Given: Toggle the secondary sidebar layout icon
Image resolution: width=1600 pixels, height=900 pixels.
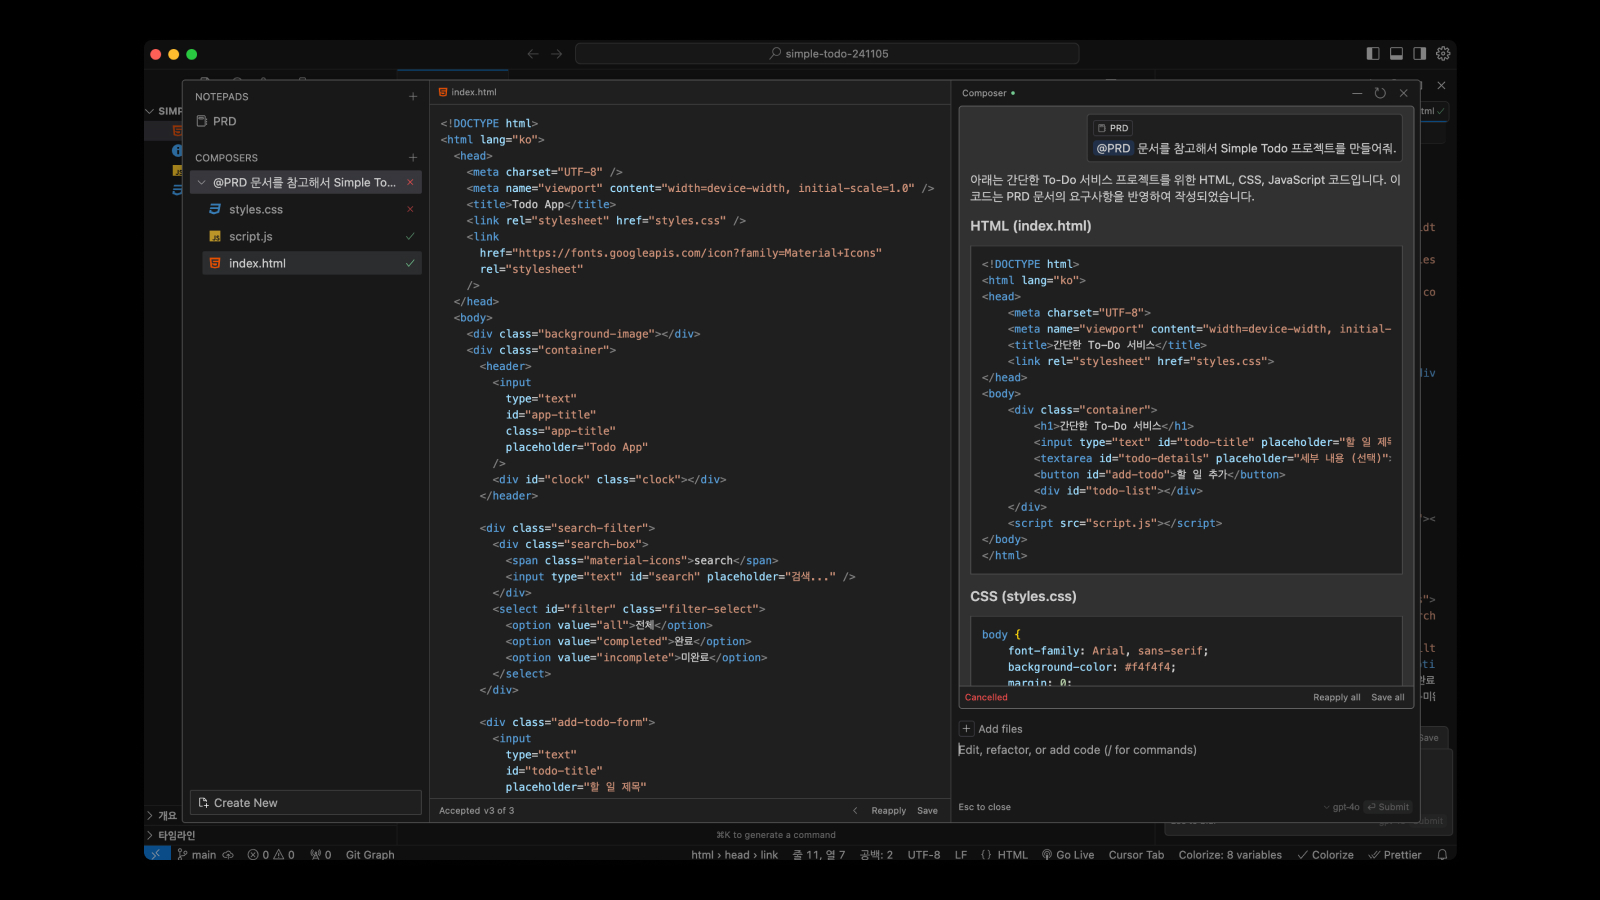Looking at the screenshot, I should [x=1419, y=54].
